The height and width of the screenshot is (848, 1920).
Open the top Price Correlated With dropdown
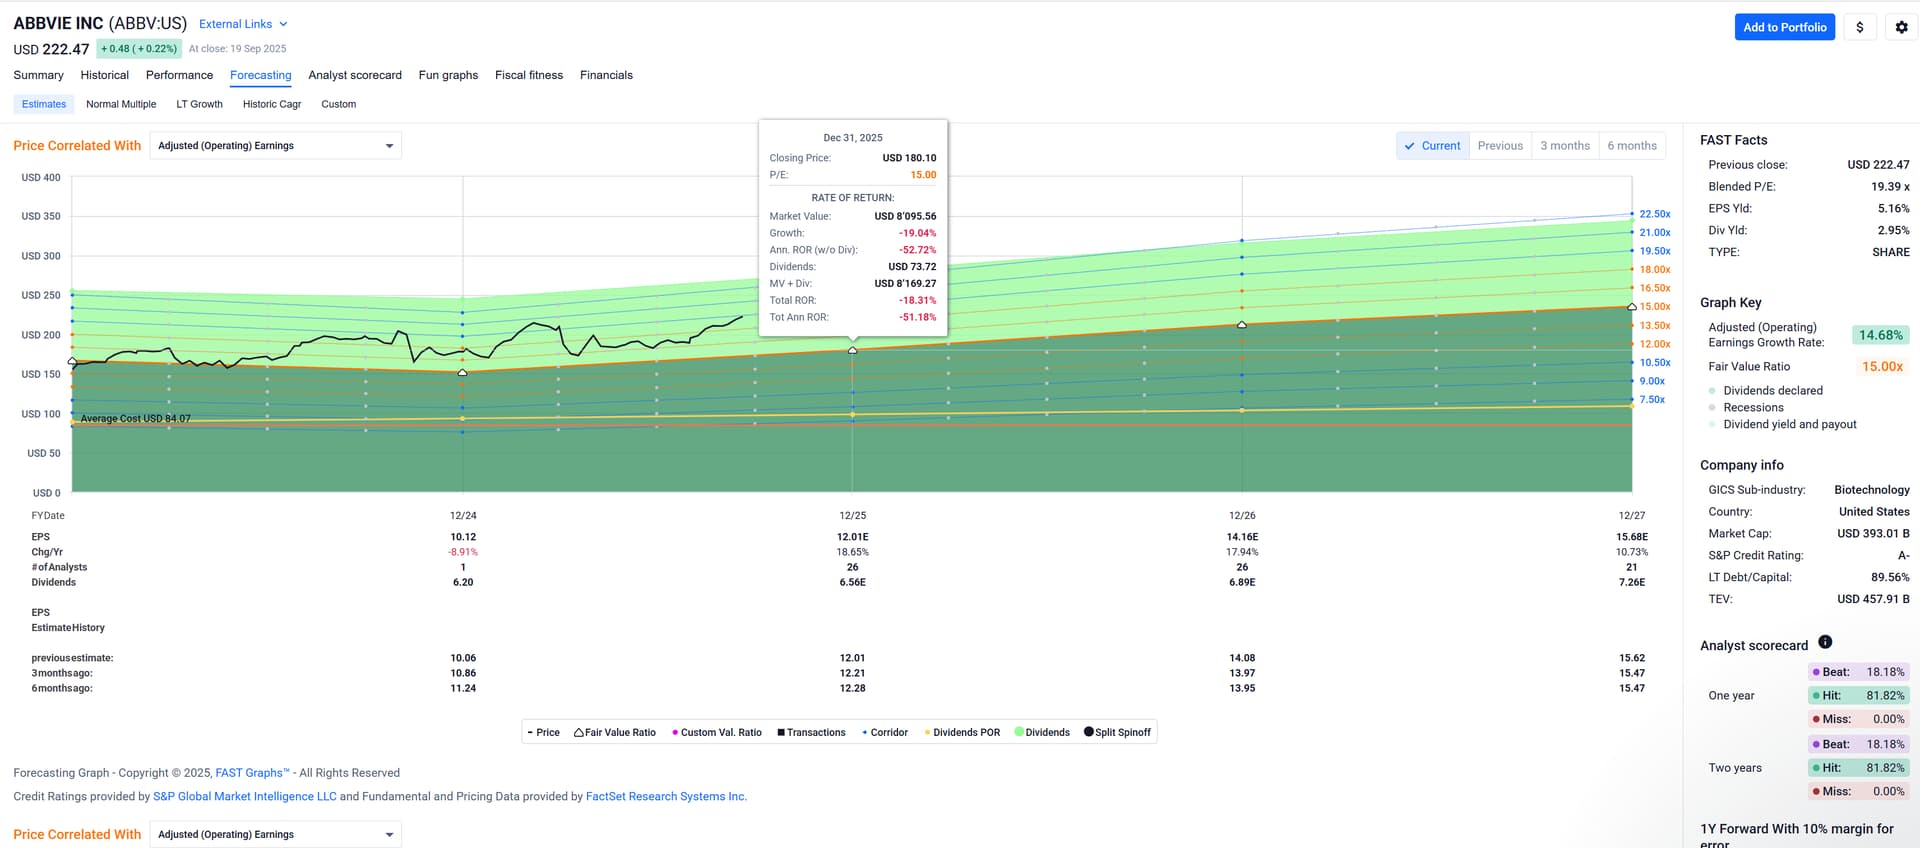tap(275, 146)
